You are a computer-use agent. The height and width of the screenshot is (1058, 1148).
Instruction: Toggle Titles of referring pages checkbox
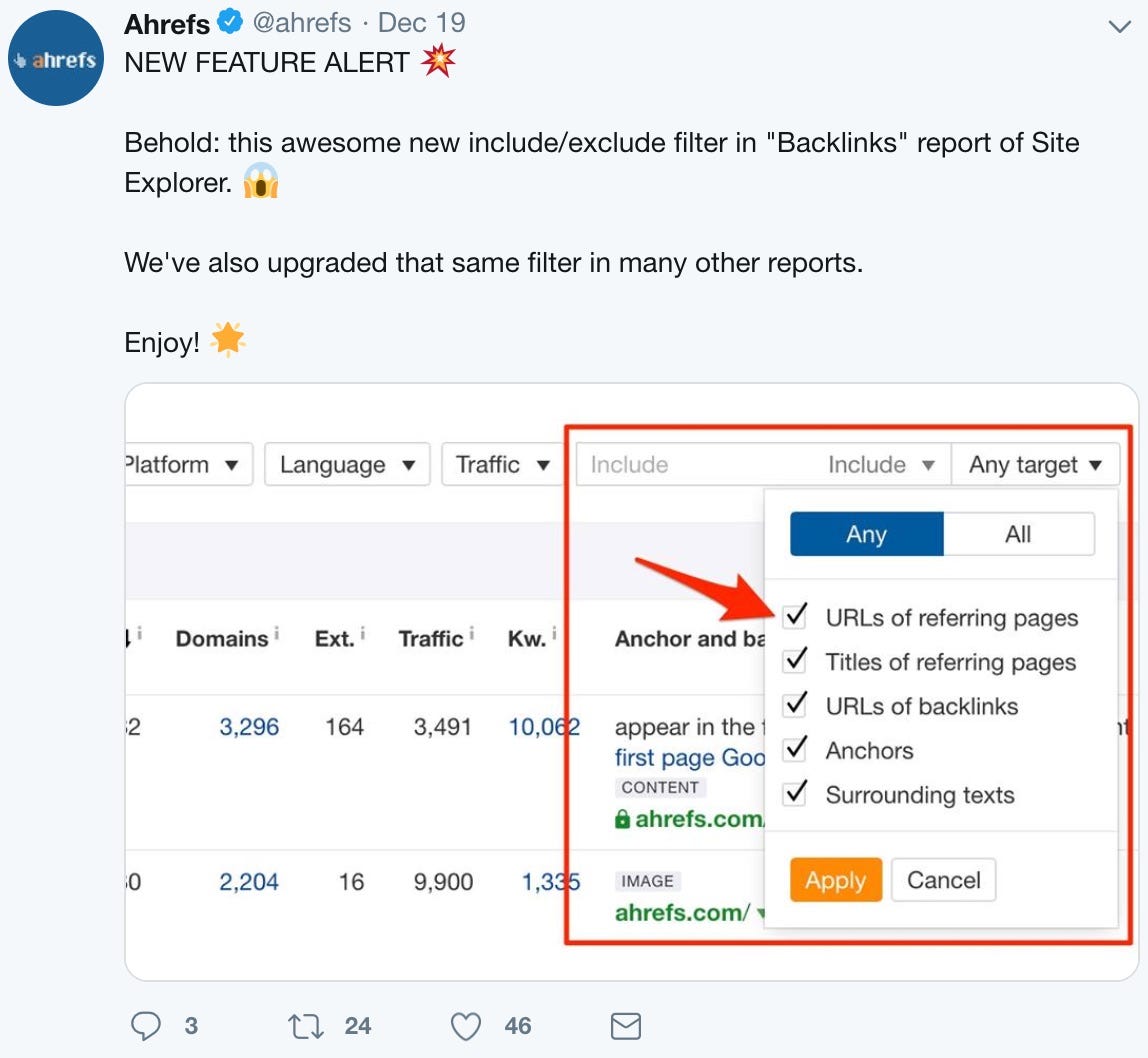(795, 660)
